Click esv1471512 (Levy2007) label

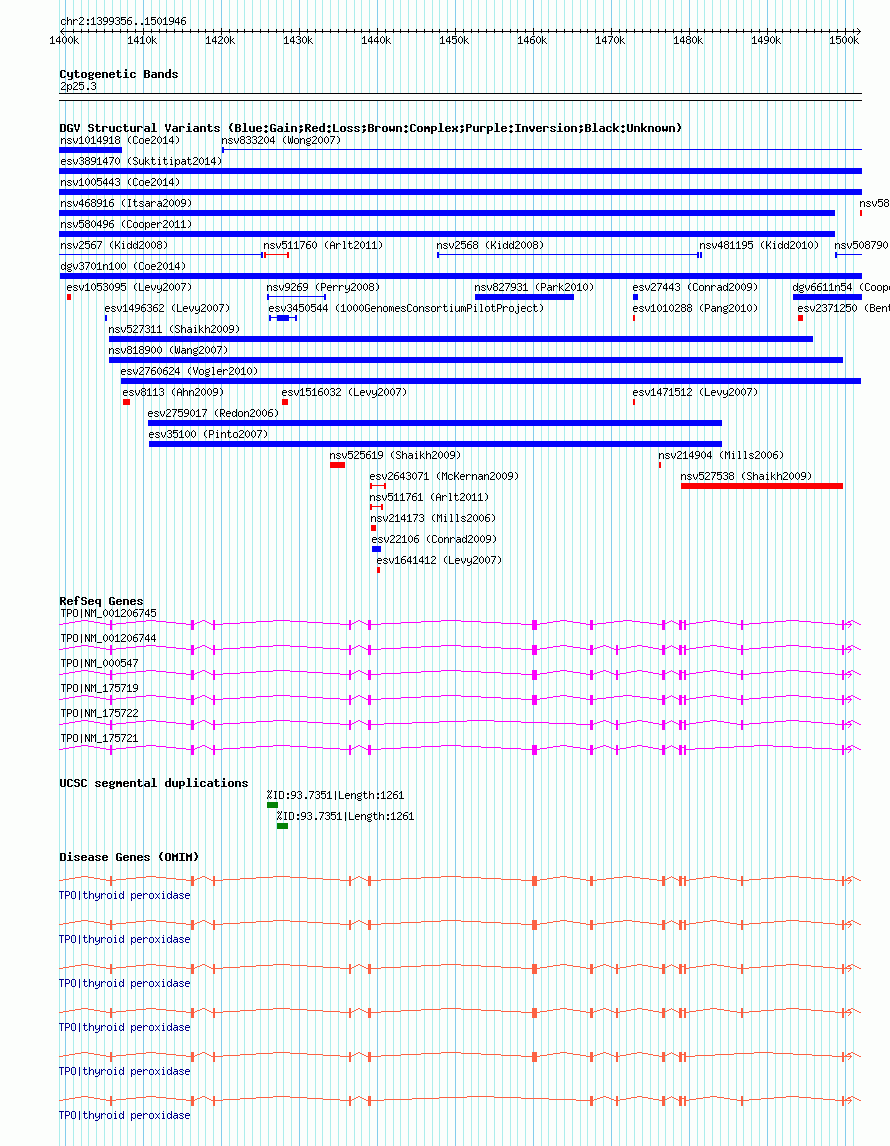[696, 392]
